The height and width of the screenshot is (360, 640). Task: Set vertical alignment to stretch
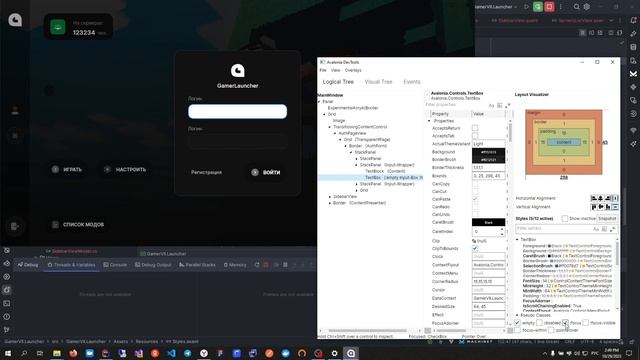pos(615,207)
